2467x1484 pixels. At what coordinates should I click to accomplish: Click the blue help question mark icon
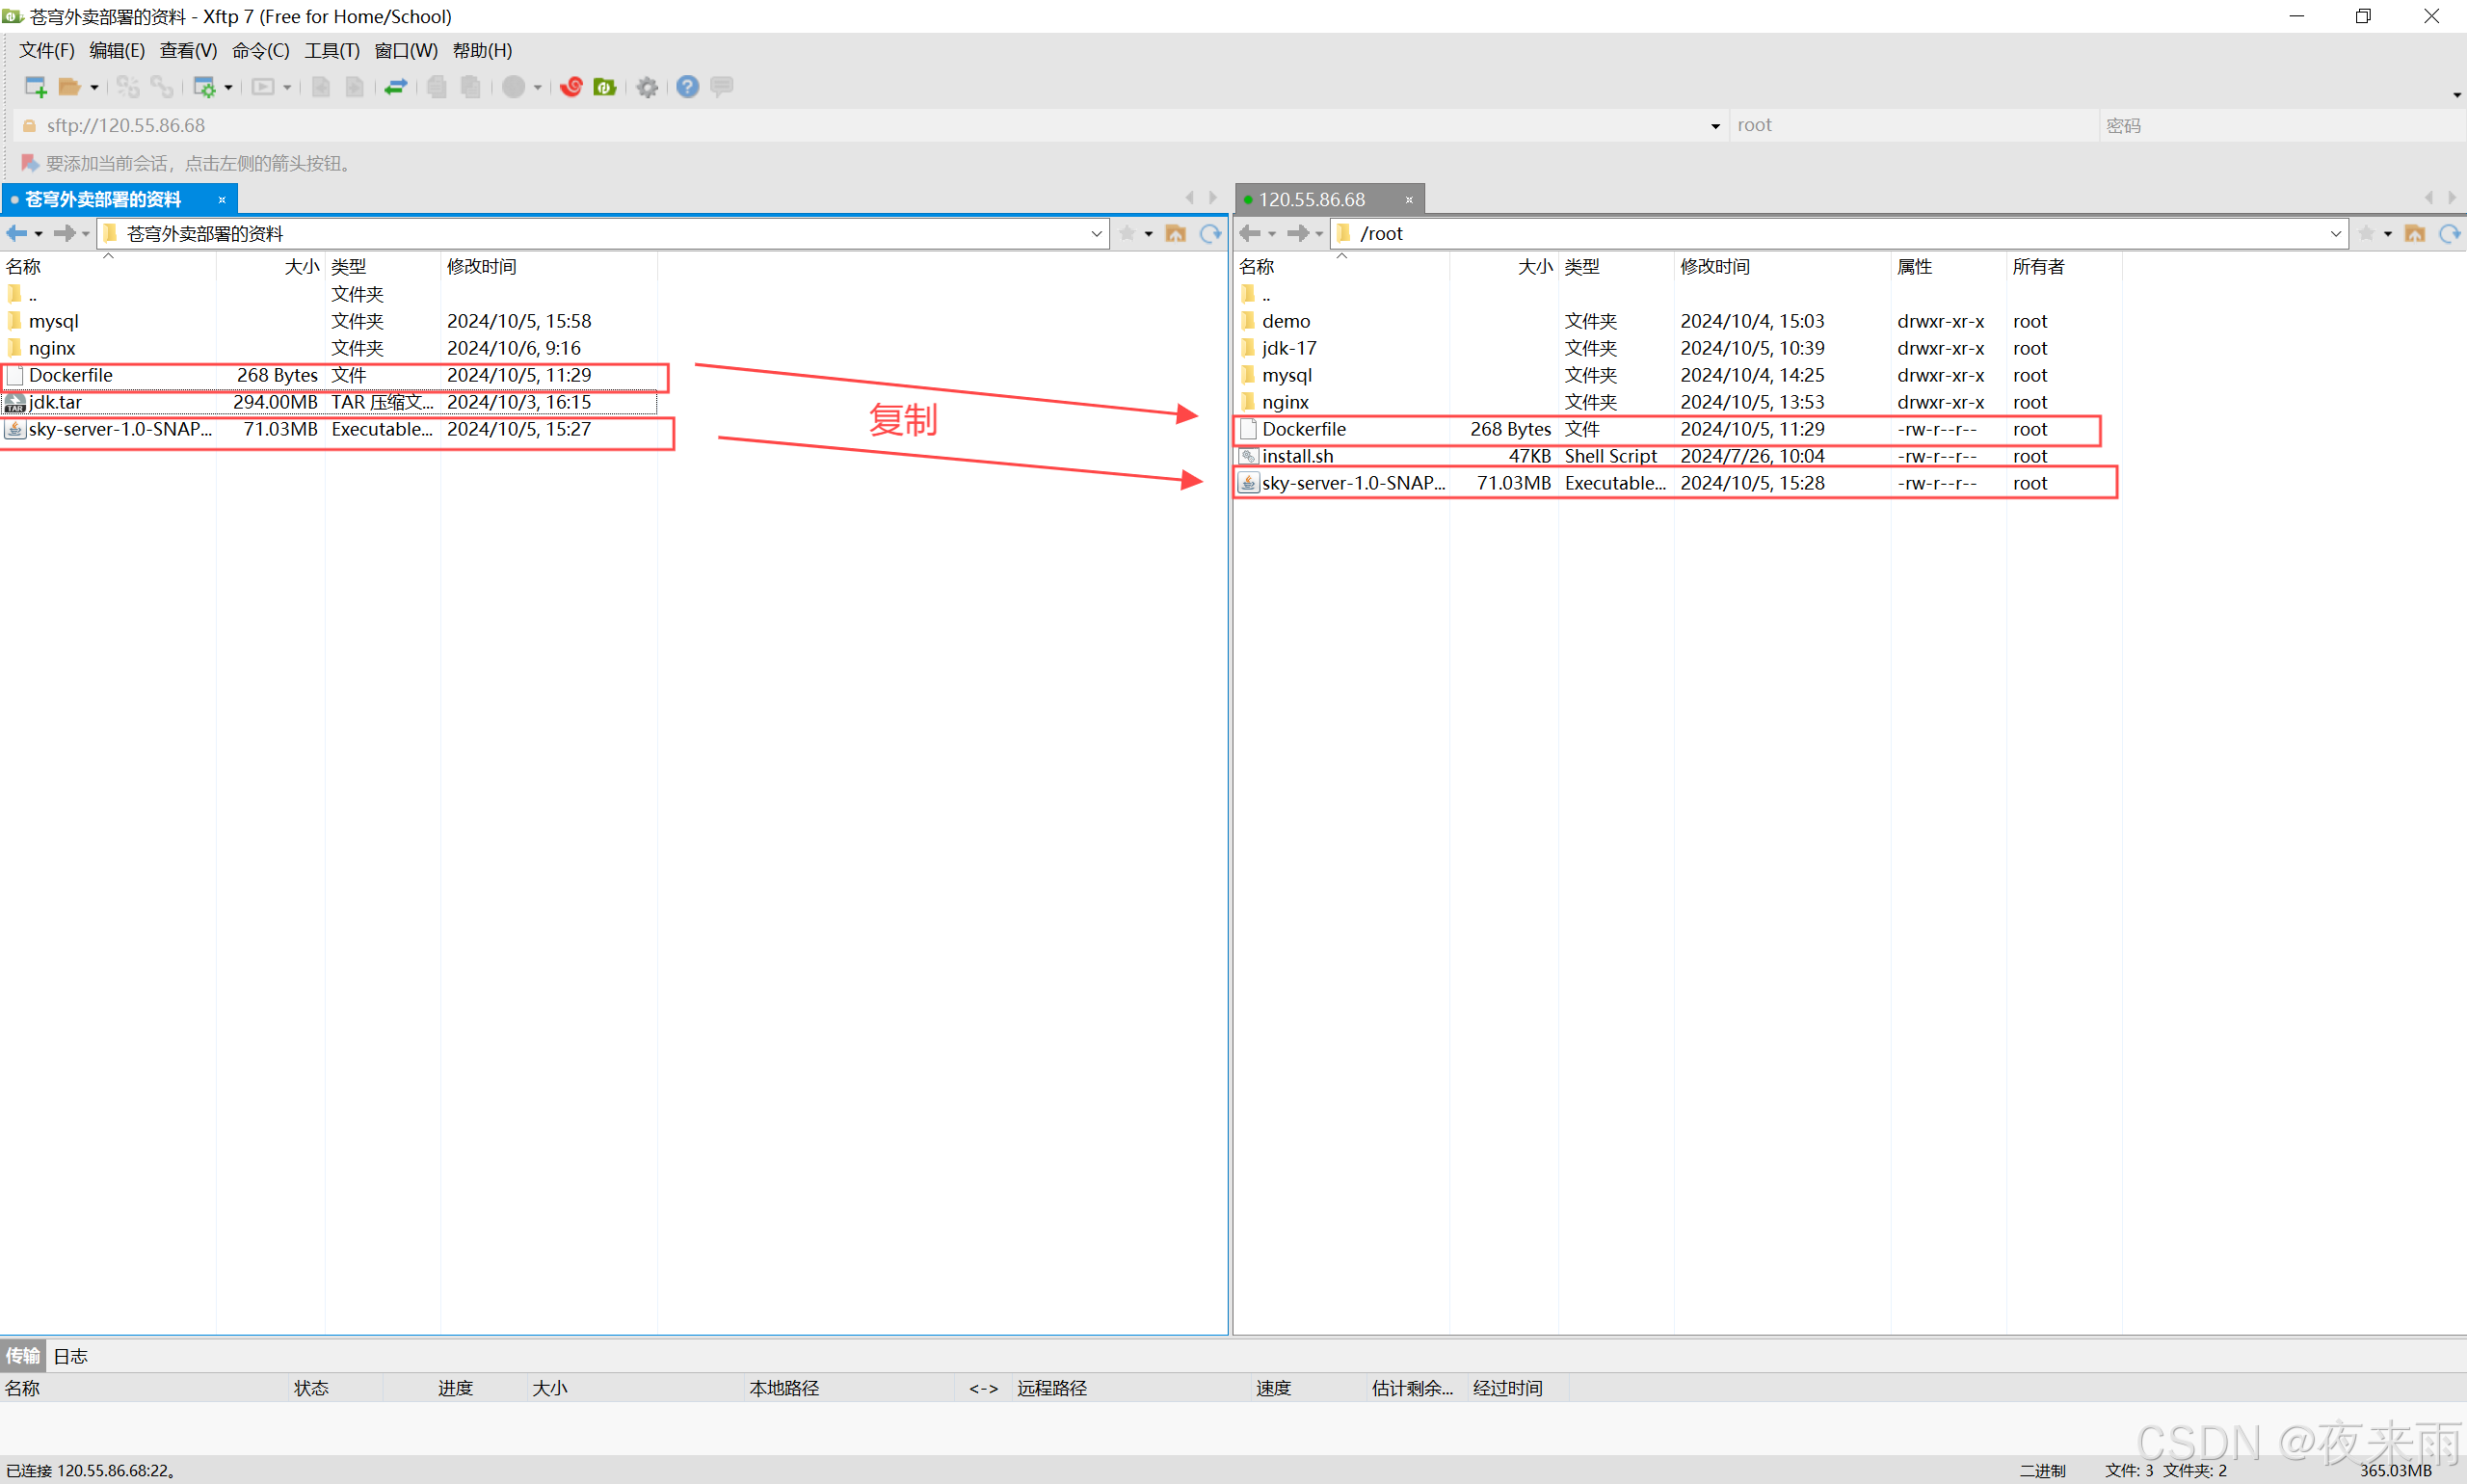pyautogui.click(x=687, y=87)
